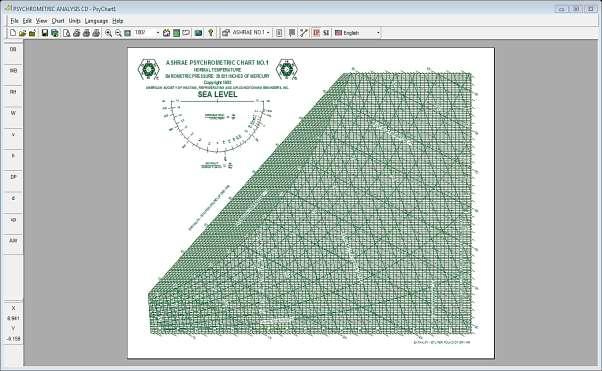
Task: Click right ASHRAE logo on chart
Action: 286,70
